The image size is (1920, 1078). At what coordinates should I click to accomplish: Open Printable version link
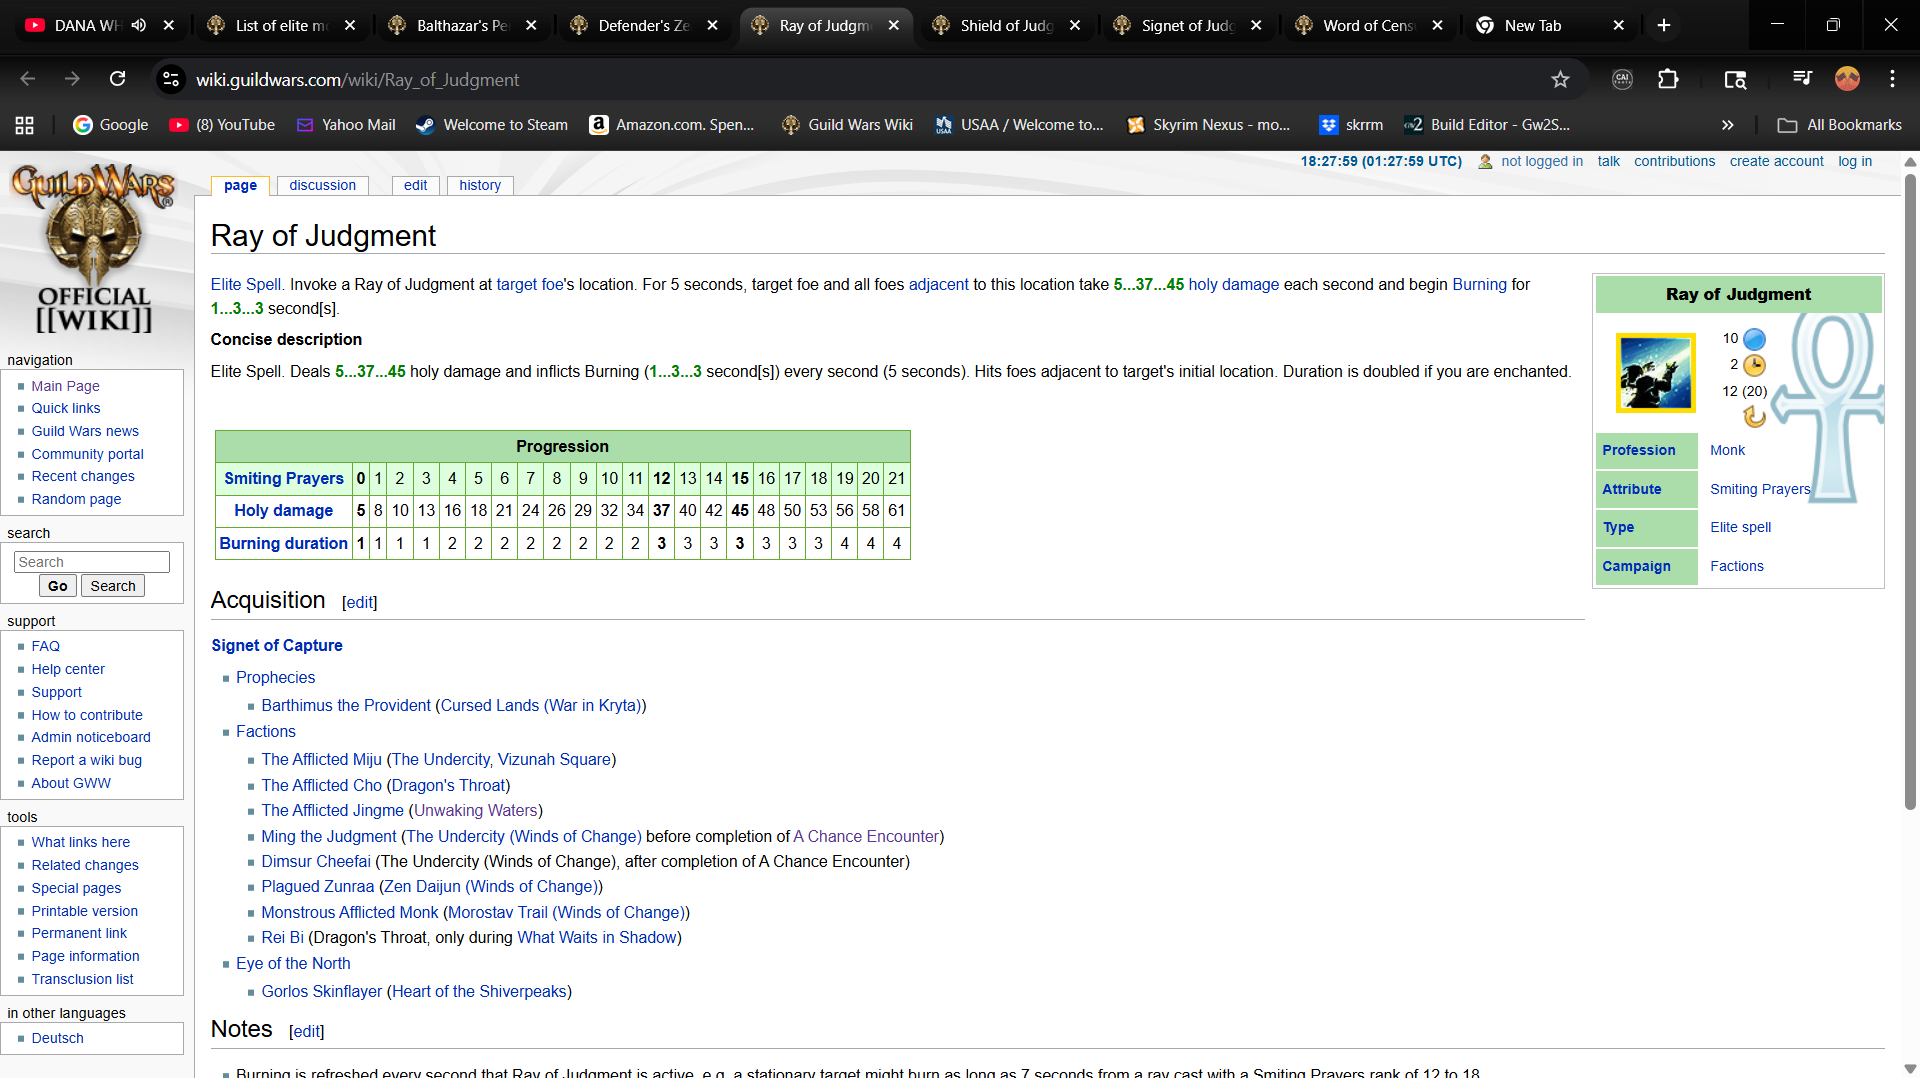click(84, 911)
